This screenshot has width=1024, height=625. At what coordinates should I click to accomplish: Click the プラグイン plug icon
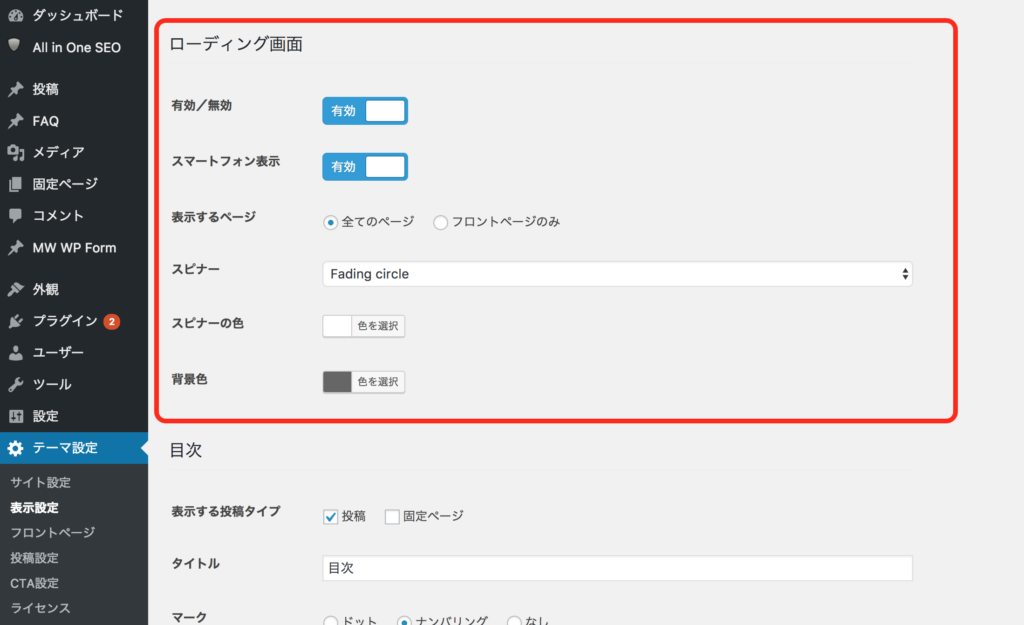(x=15, y=321)
